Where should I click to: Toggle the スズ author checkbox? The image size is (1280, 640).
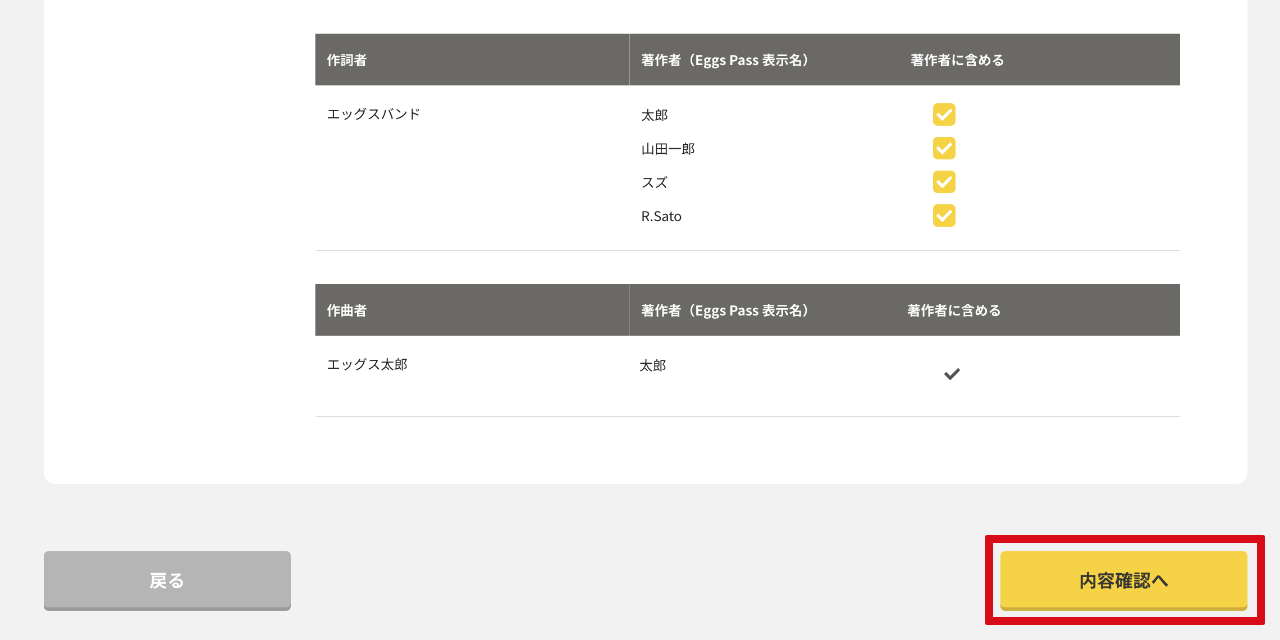pyautogui.click(x=944, y=182)
